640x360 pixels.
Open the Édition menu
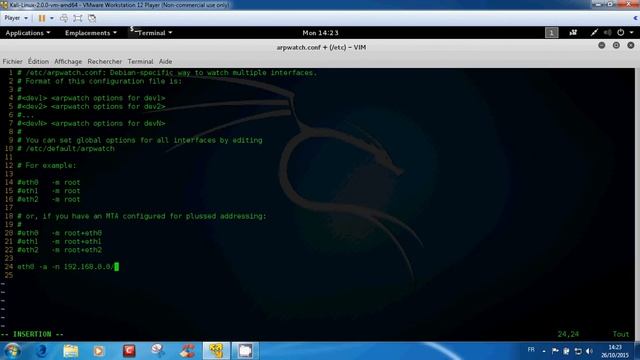38,62
